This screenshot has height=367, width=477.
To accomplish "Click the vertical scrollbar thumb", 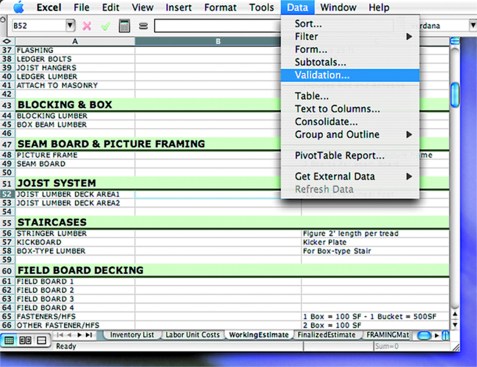I will coord(455,95).
